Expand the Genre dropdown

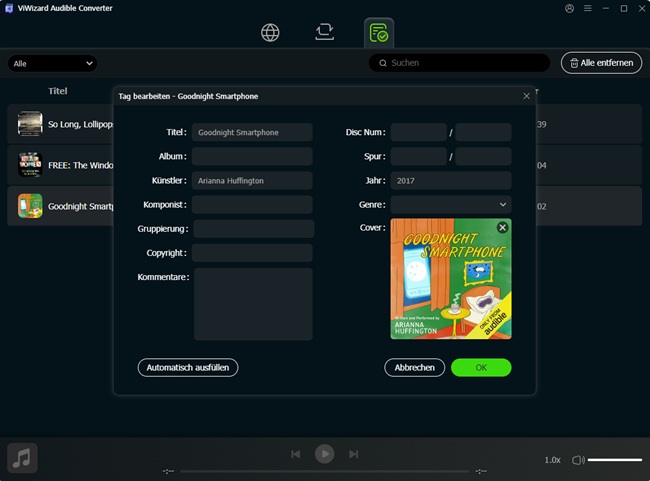tap(451, 204)
